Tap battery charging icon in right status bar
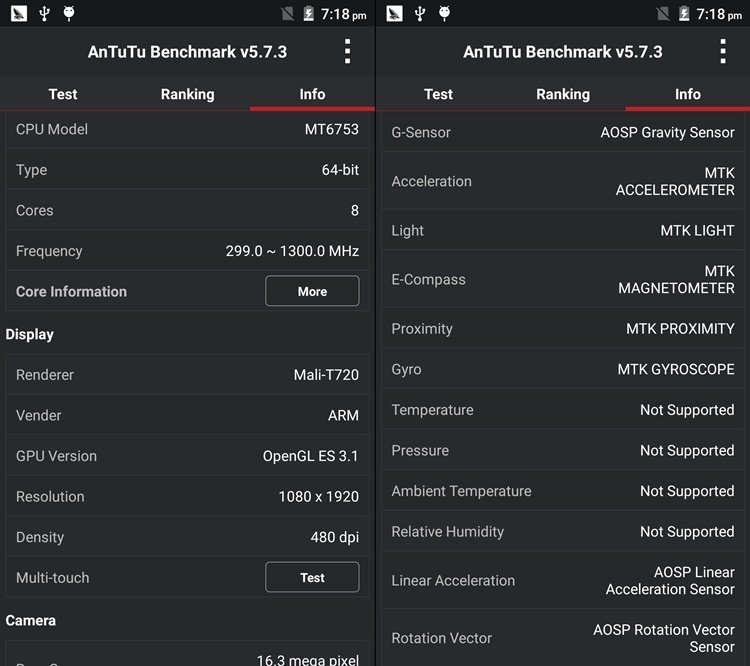The width and height of the screenshot is (750, 666). 684,13
